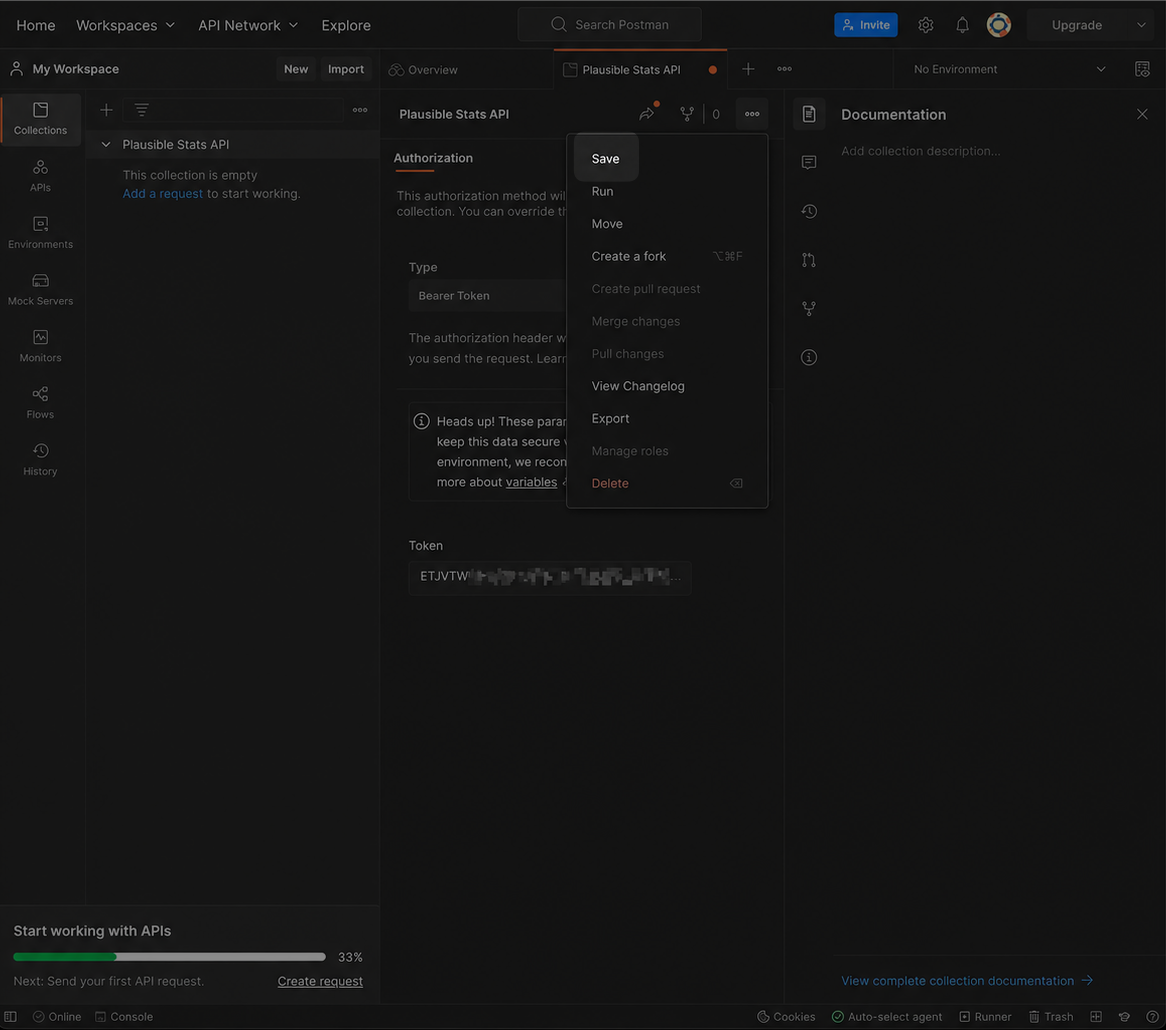Open the settings gear icon
The height and width of the screenshot is (1030, 1166).
[926, 25]
